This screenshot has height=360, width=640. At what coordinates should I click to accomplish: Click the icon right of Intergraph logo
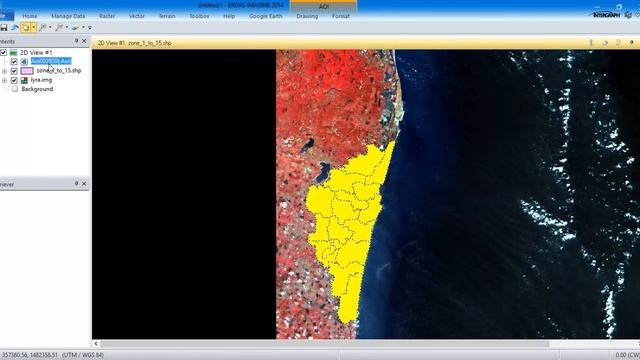628,15
